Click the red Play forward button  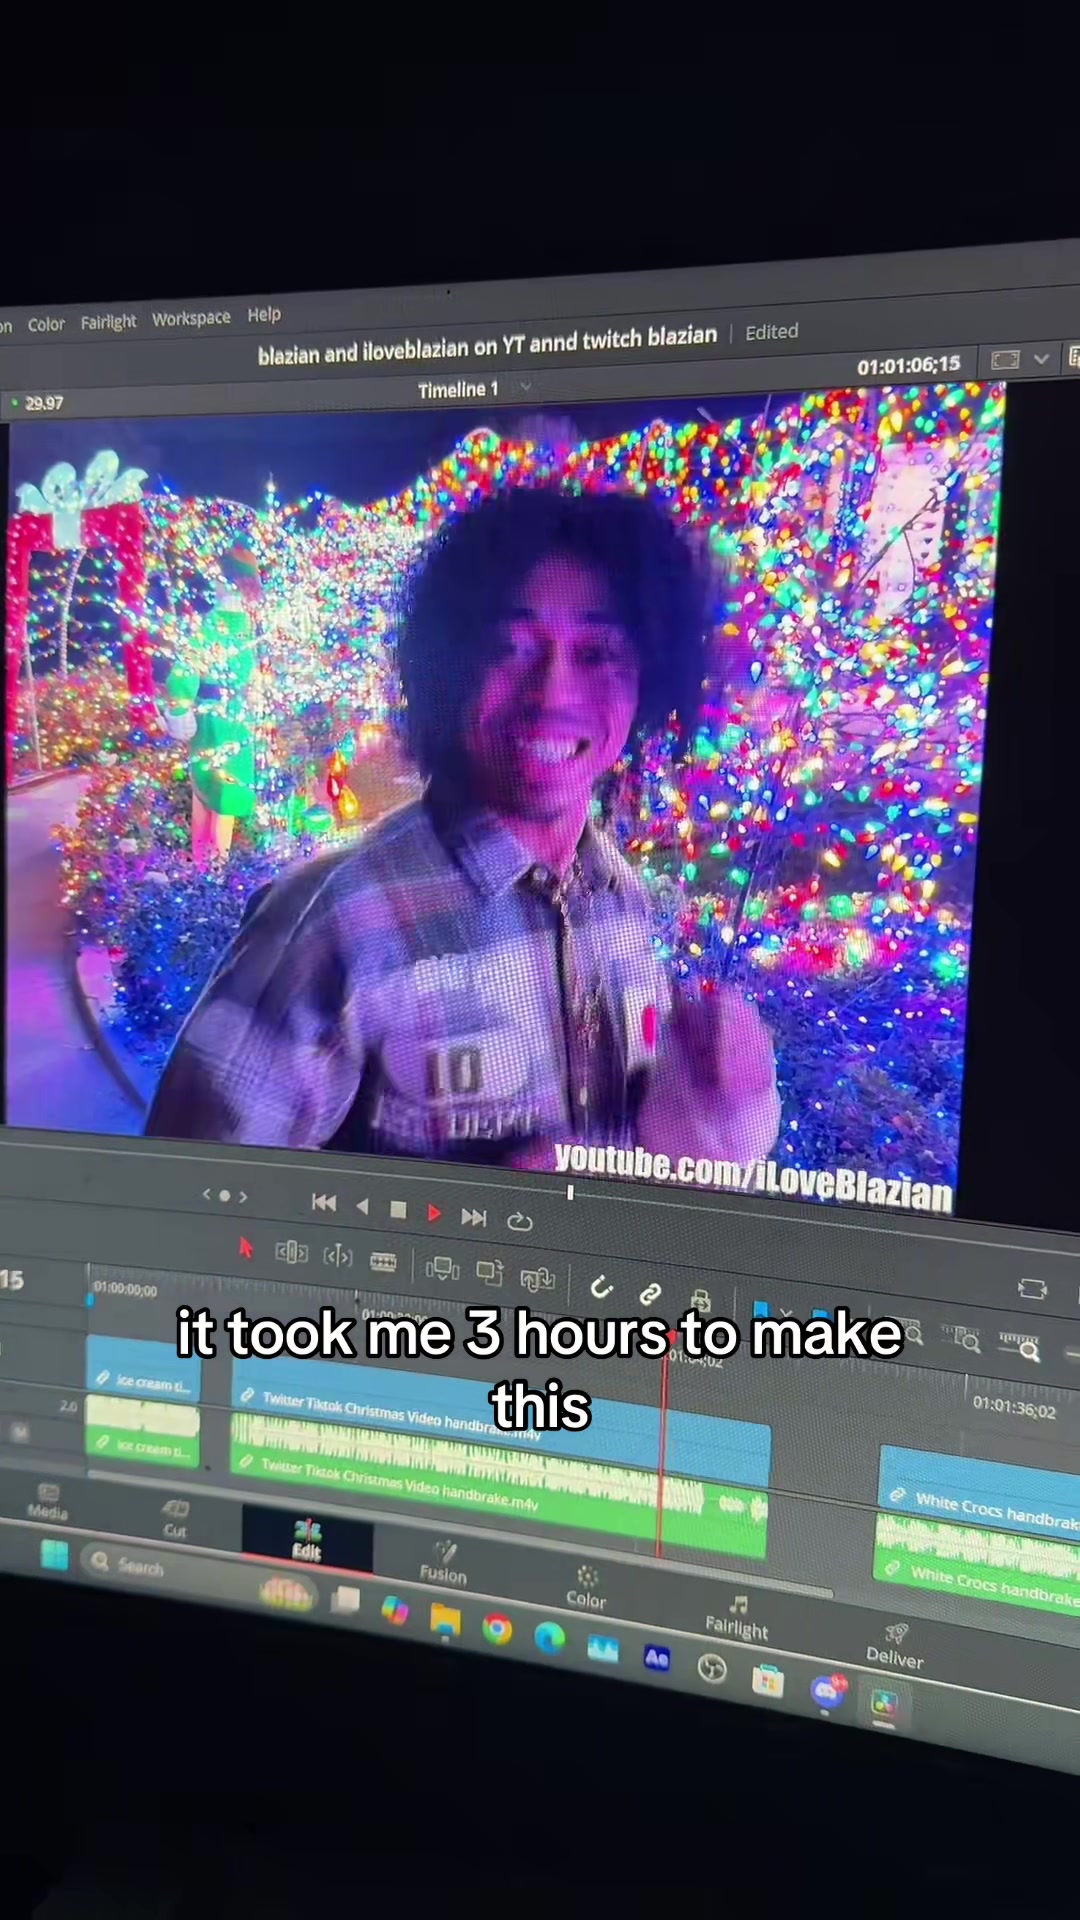(x=433, y=1213)
